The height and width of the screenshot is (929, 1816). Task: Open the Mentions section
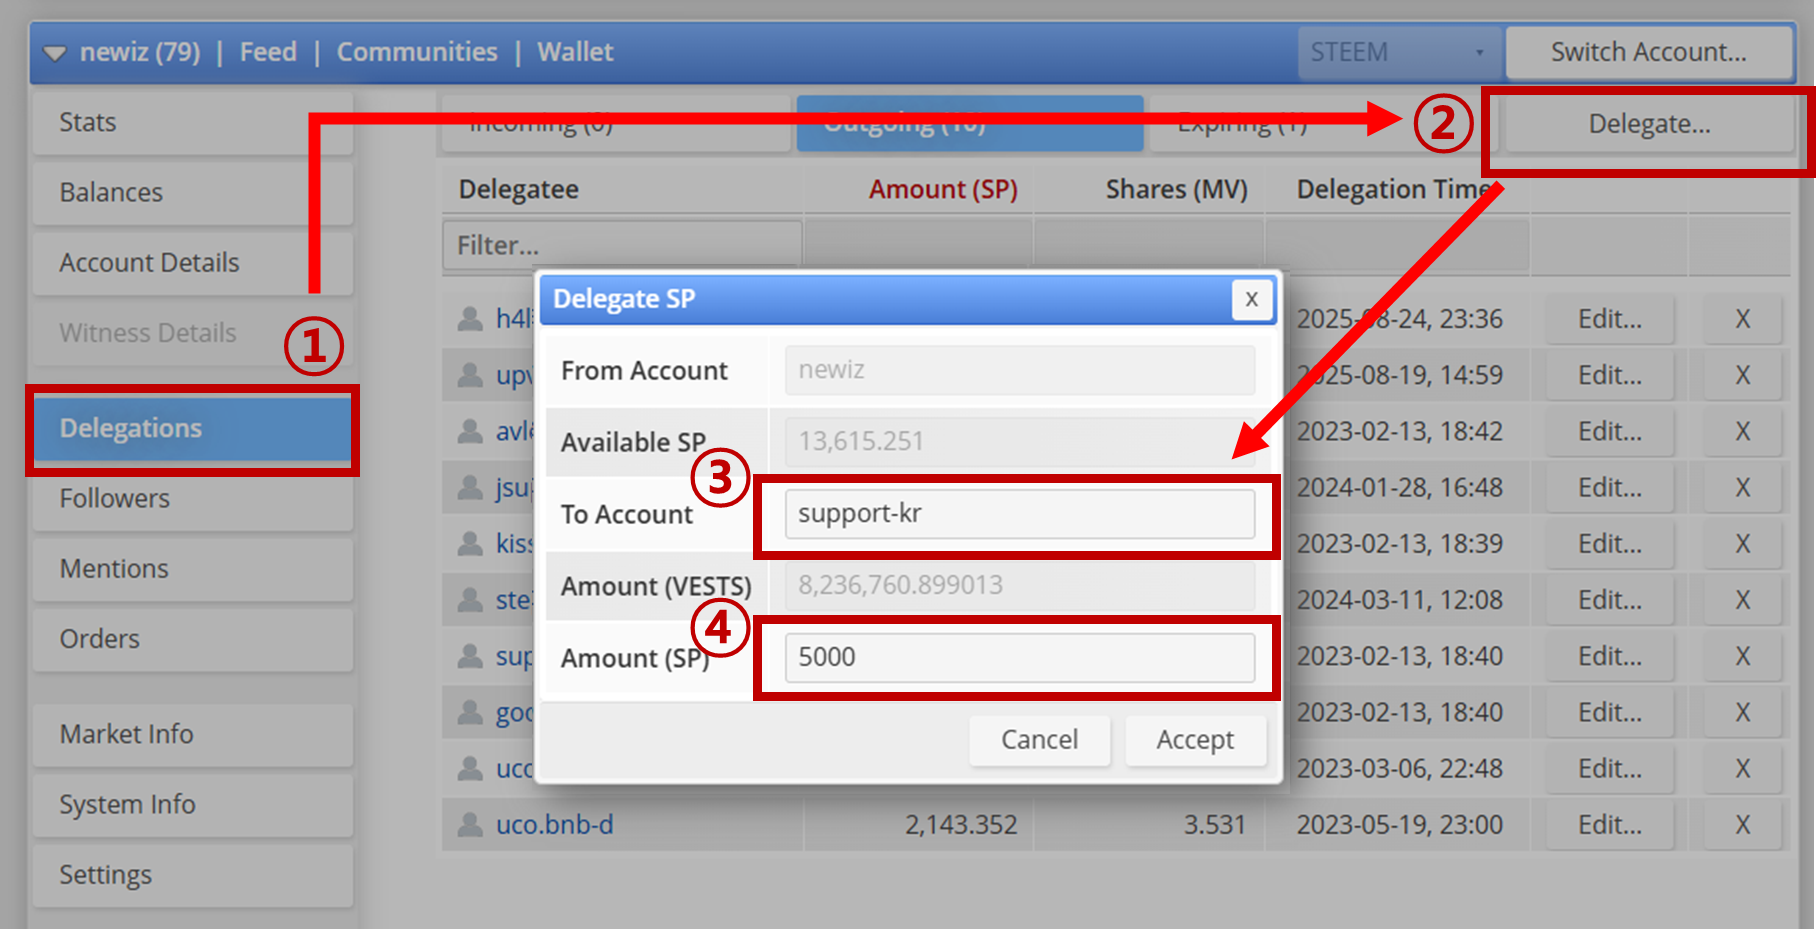tap(193, 568)
